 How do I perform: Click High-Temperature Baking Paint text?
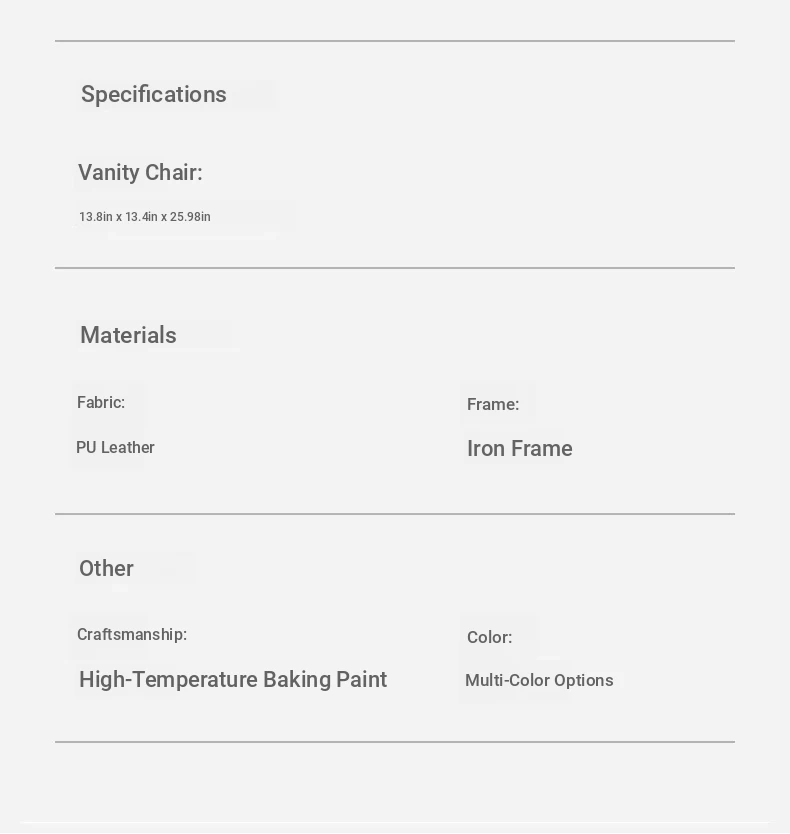tap(233, 680)
